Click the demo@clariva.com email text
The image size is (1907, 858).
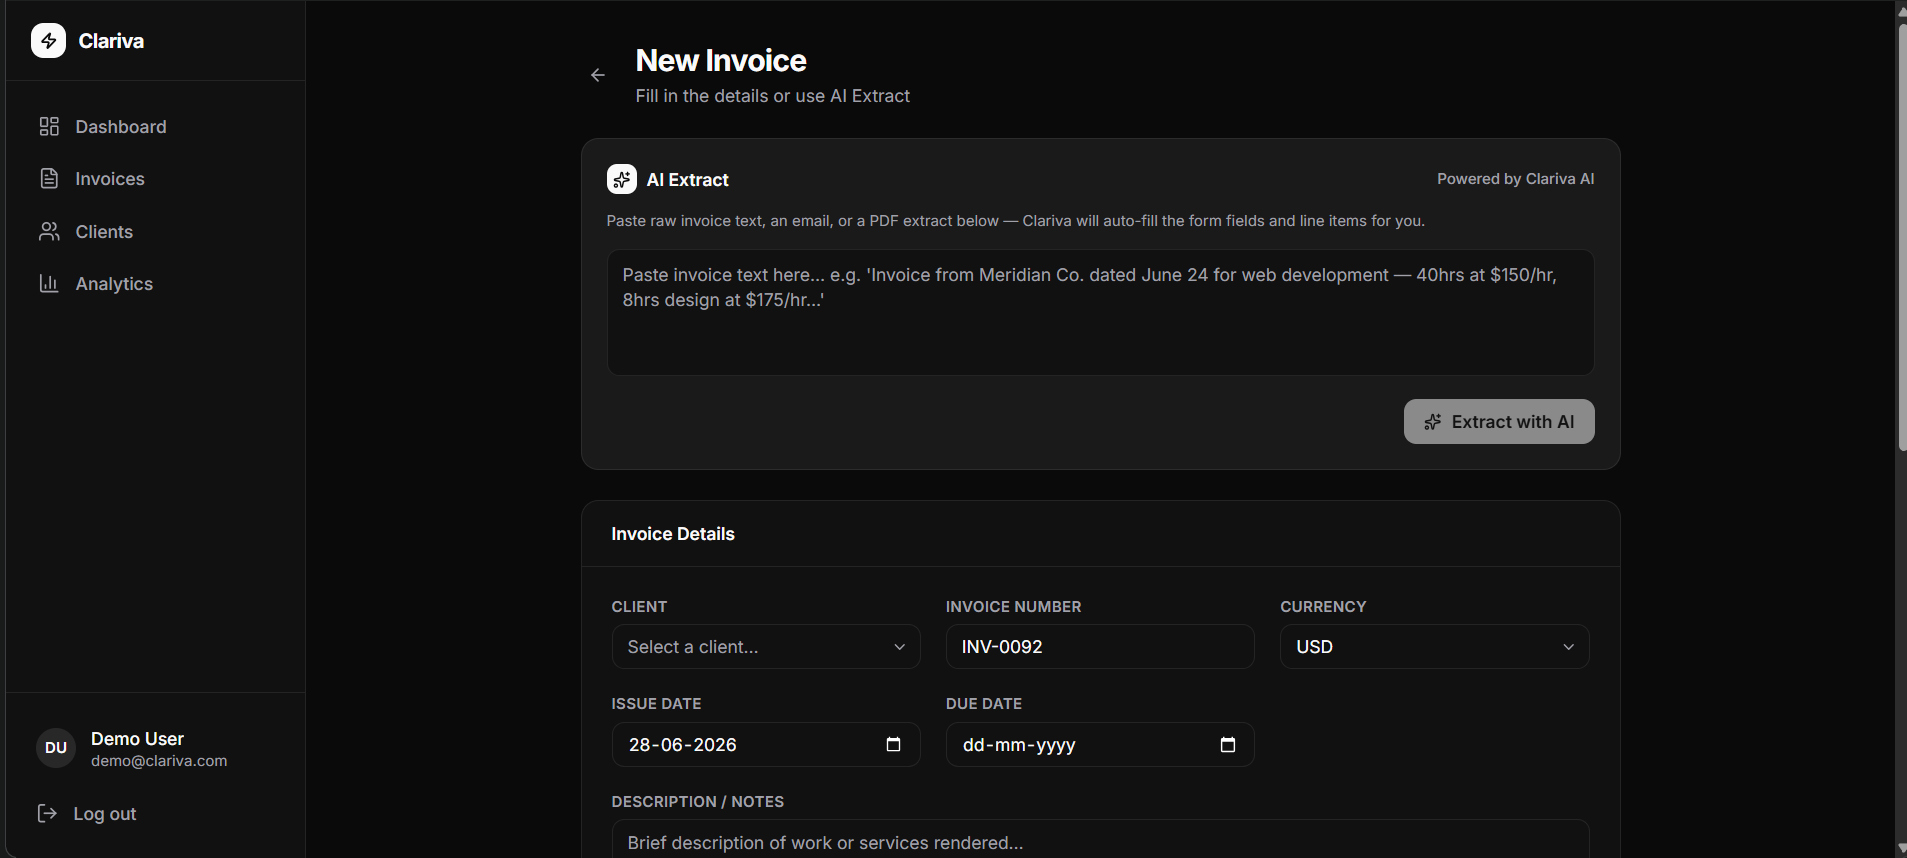coord(159,761)
